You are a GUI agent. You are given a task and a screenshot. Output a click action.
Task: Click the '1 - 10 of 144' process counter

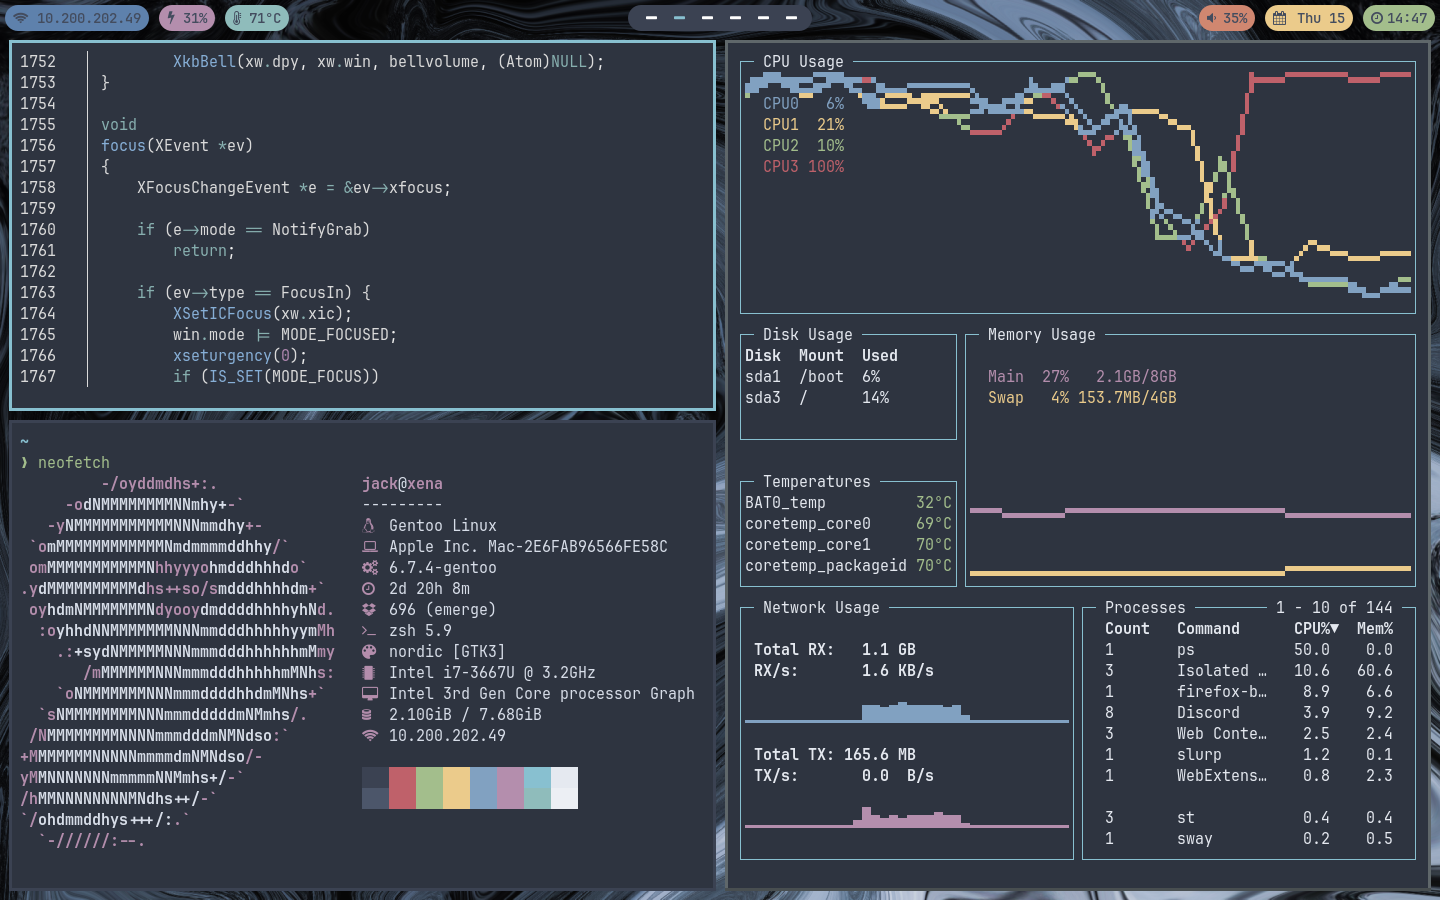pos(1334,607)
